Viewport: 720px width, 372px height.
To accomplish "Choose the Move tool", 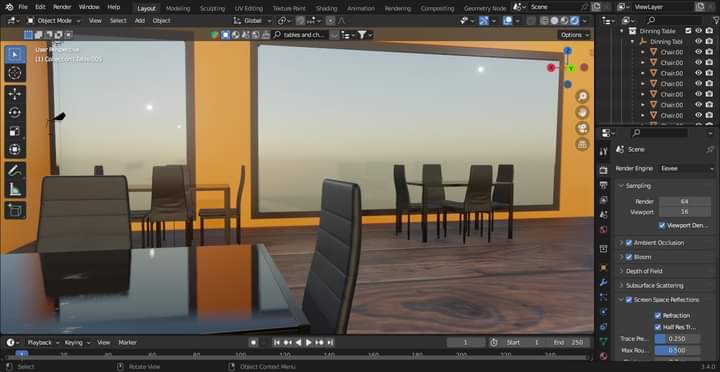I will (x=15, y=94).
